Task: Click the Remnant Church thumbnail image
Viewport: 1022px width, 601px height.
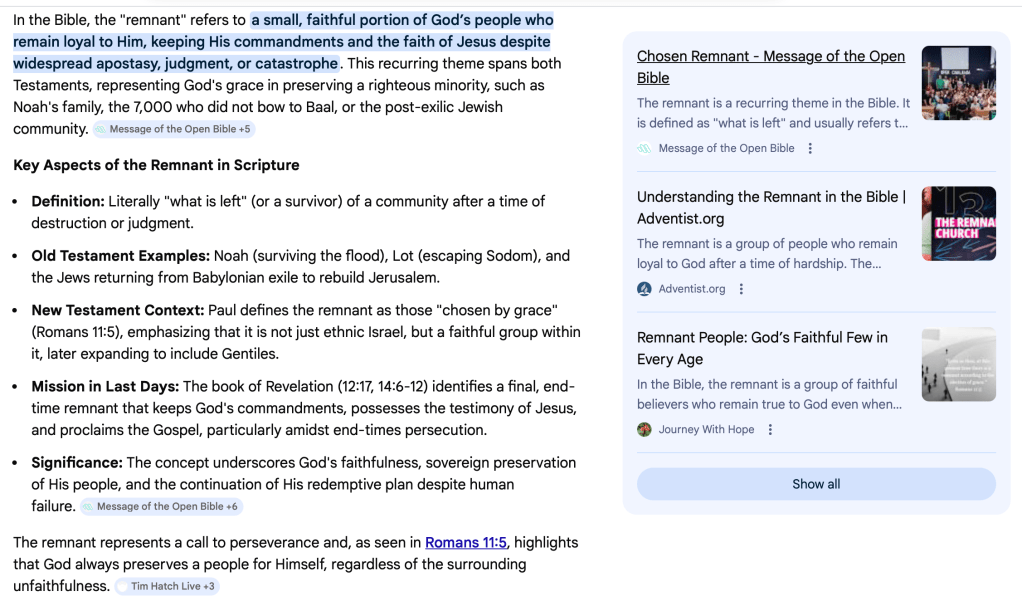Action: pos(958,224)
